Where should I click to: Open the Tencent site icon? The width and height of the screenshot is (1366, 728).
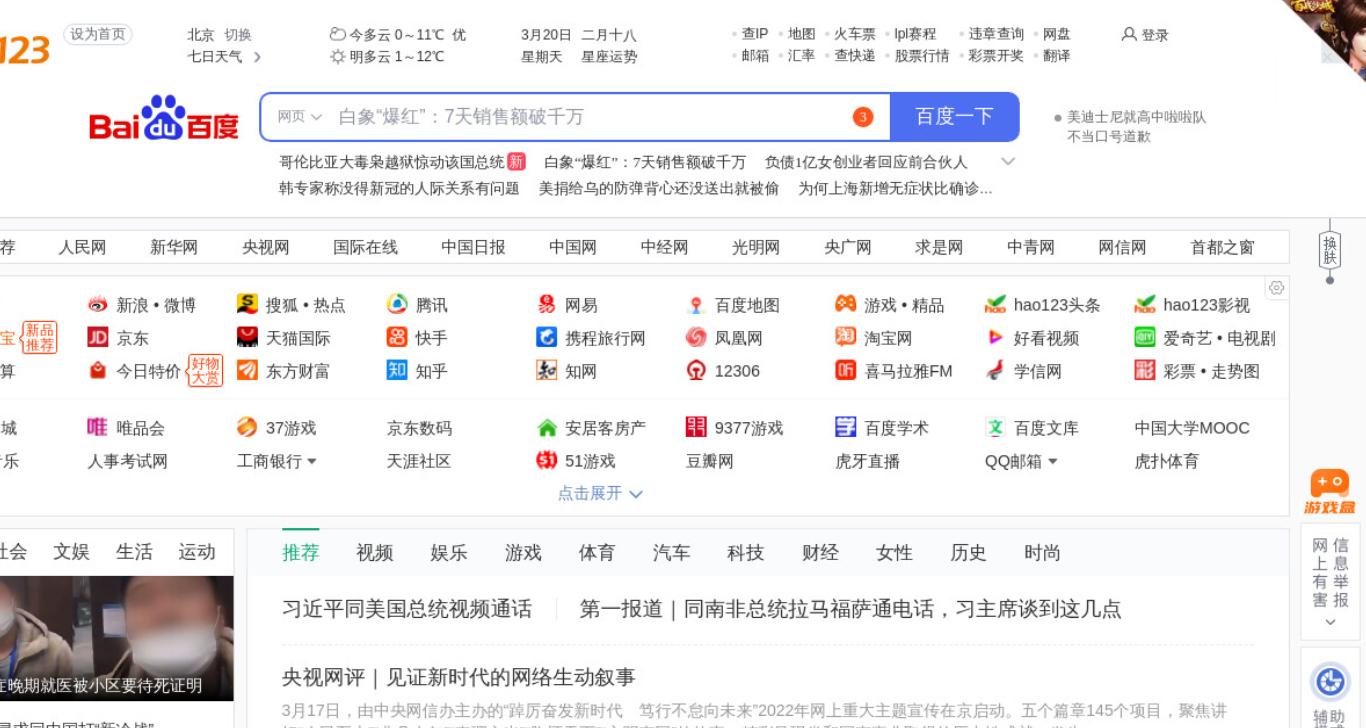[x=397, y=305]
